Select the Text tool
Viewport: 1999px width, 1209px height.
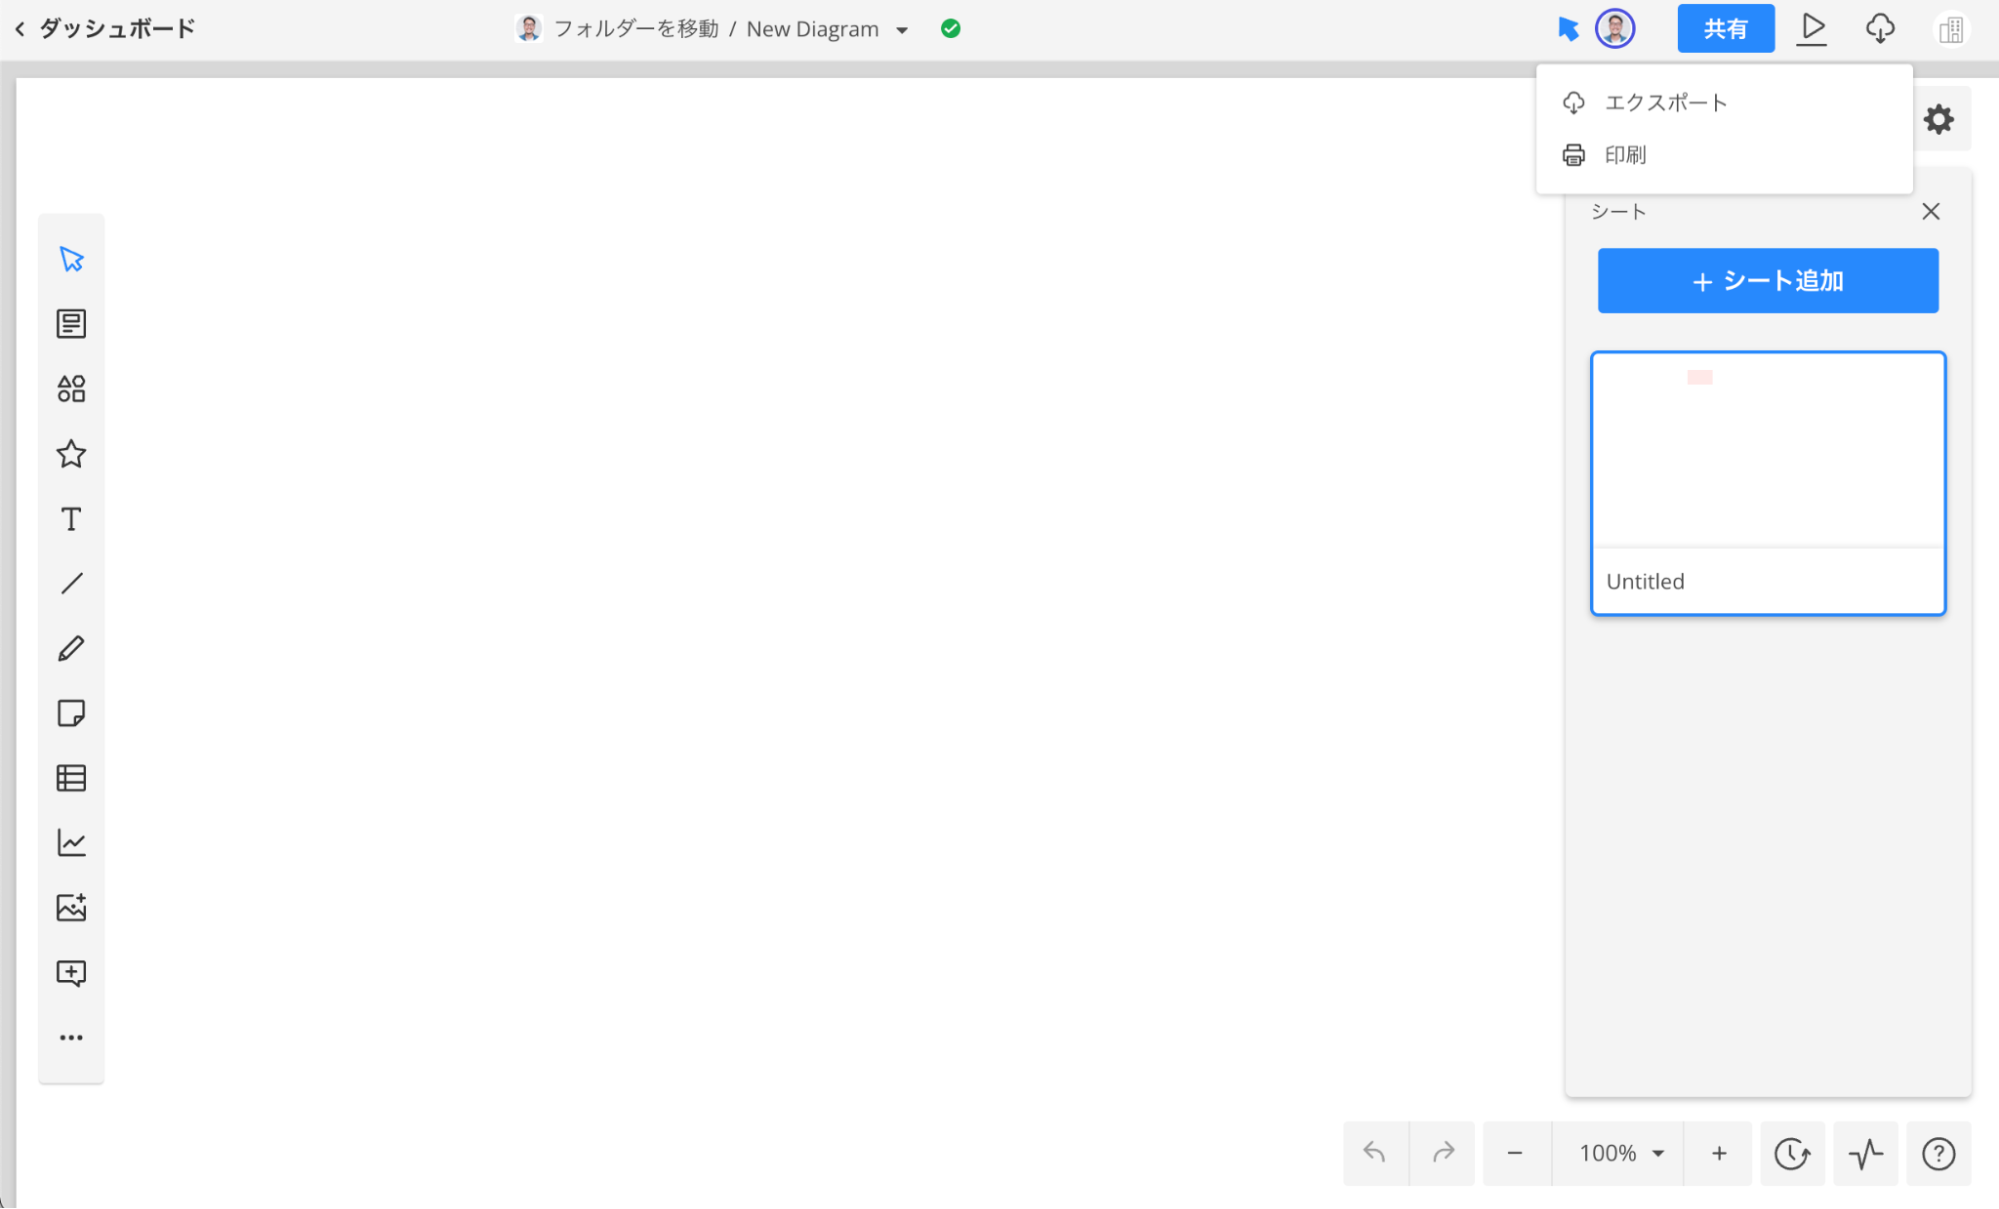pyautogui.click(x=71, y=519)
